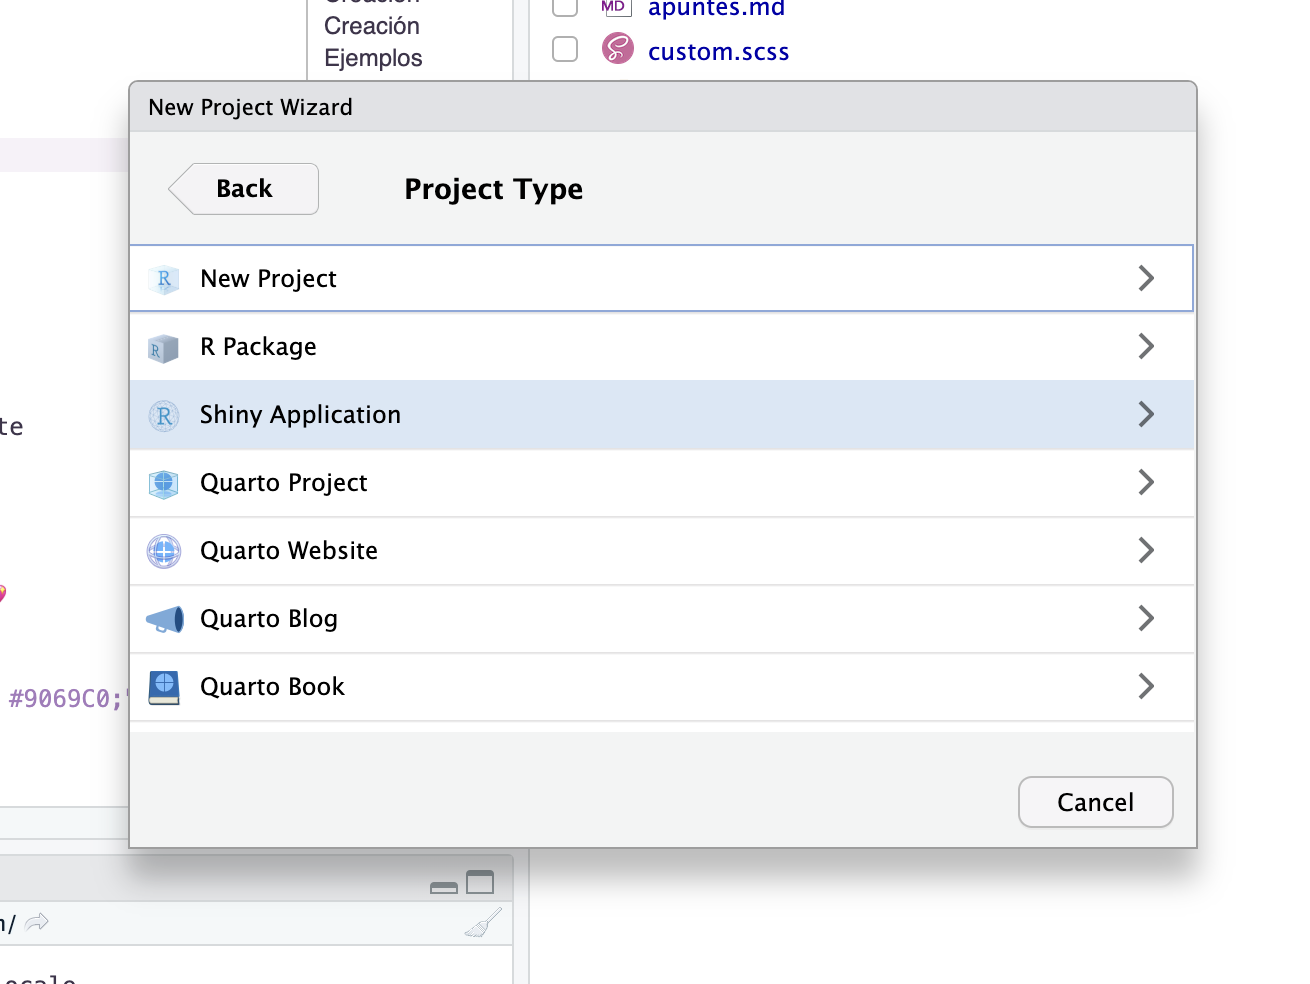Click the Quarto Book icon
Viewport: 1310px width, 984px height.
pyautogui.click(x=164, y=688)
